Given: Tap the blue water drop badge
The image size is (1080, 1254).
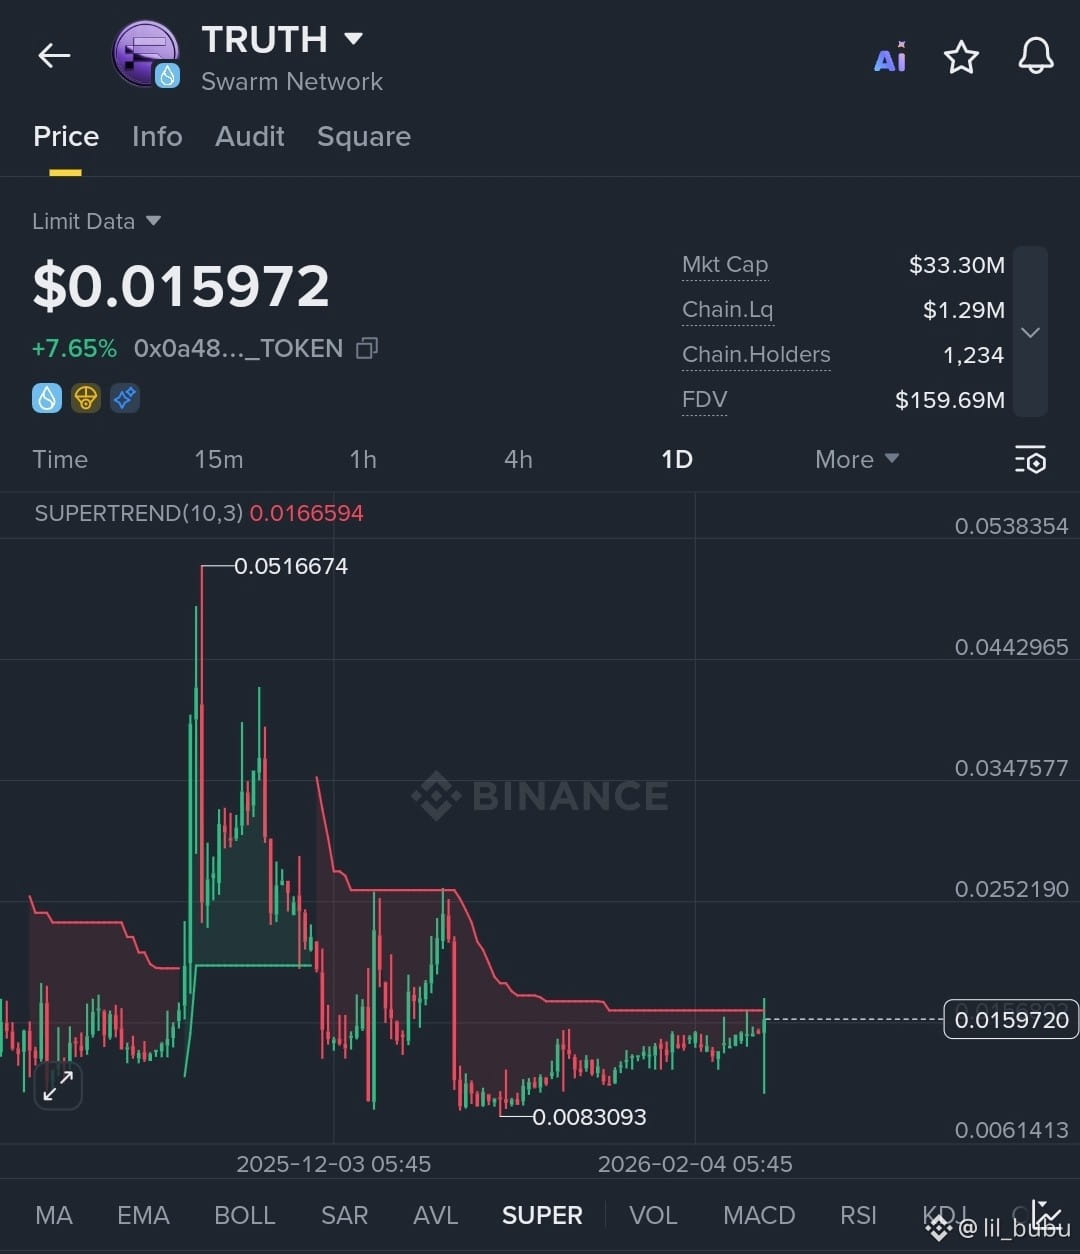Looking at the screenshot, I should click(47, 398).
